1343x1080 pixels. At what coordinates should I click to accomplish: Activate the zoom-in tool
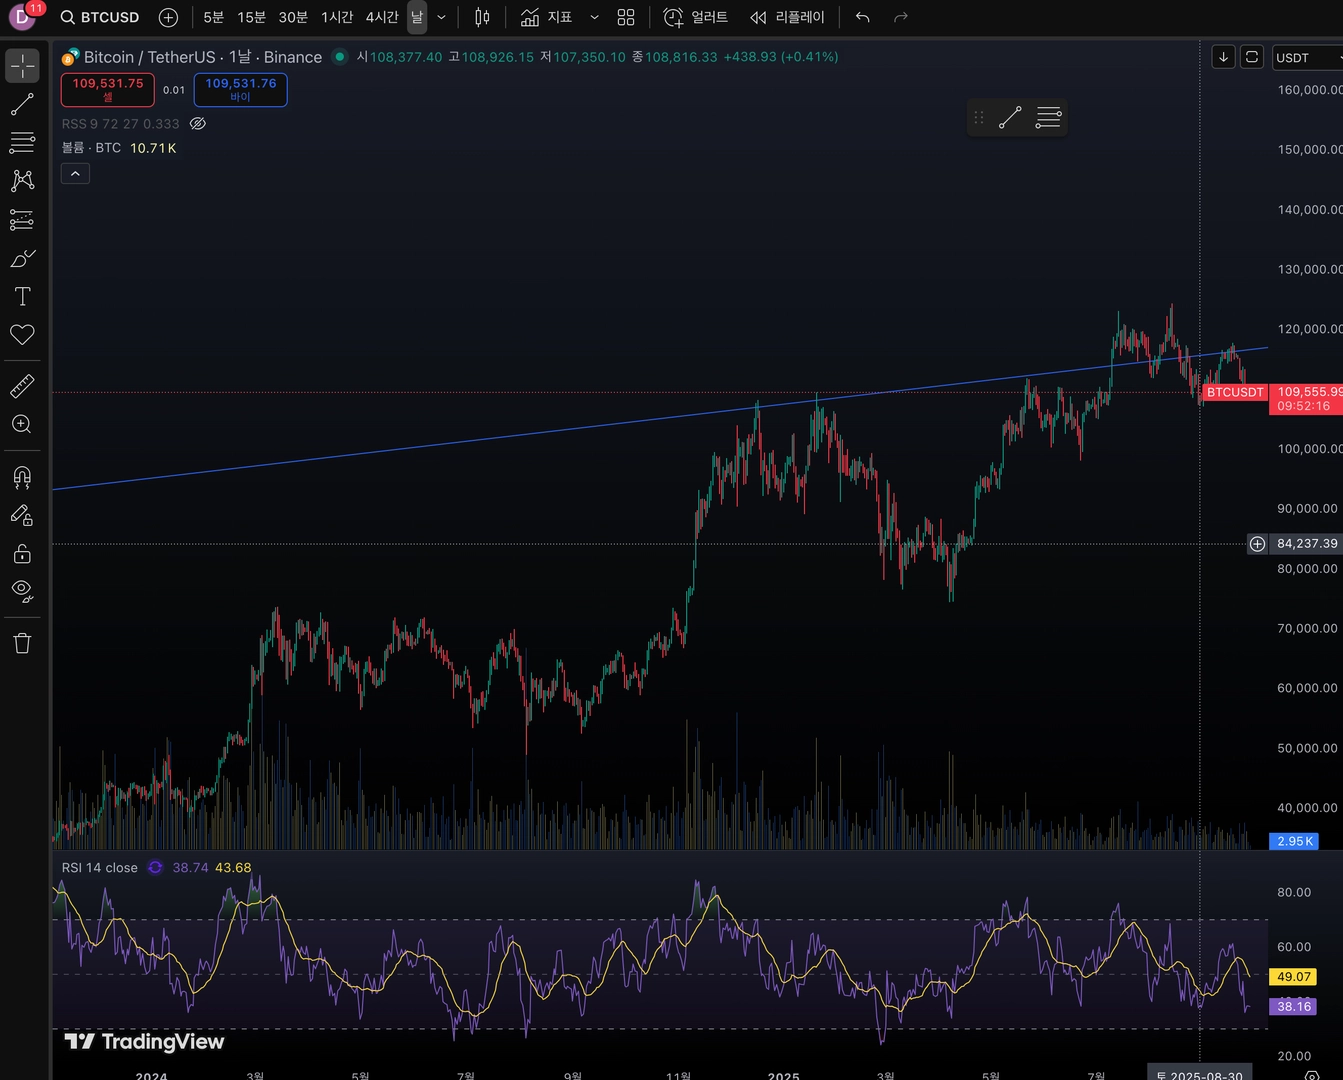[22, 424]
